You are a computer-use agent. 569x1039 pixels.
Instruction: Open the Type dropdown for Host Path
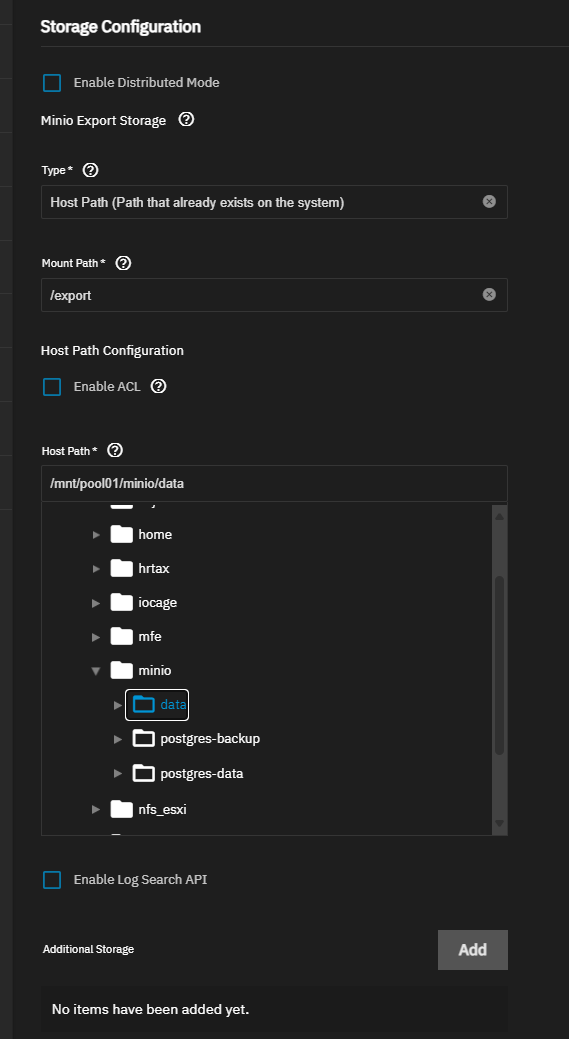coord(274,202)
